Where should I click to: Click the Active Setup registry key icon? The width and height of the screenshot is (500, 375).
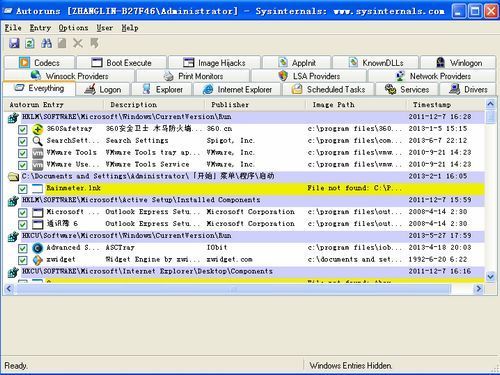pos(13,201)
